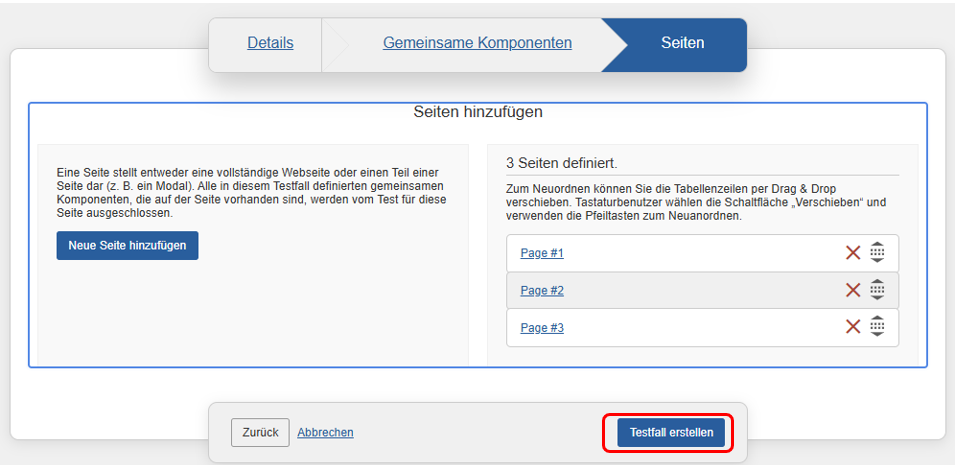Cancel via the Abbrechen link

[x=325, y=432]
